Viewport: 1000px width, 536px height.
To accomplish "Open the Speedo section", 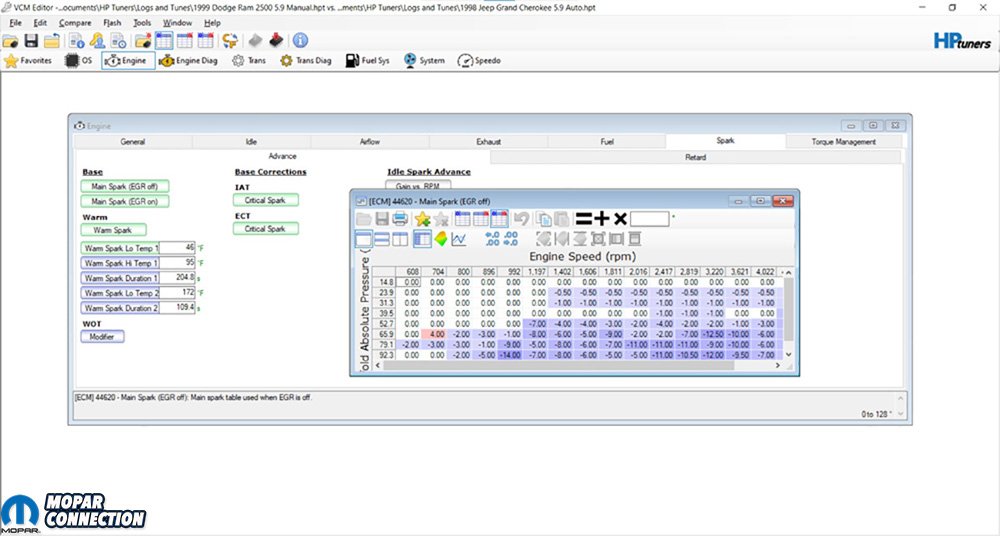I will (x=479, y=61).
